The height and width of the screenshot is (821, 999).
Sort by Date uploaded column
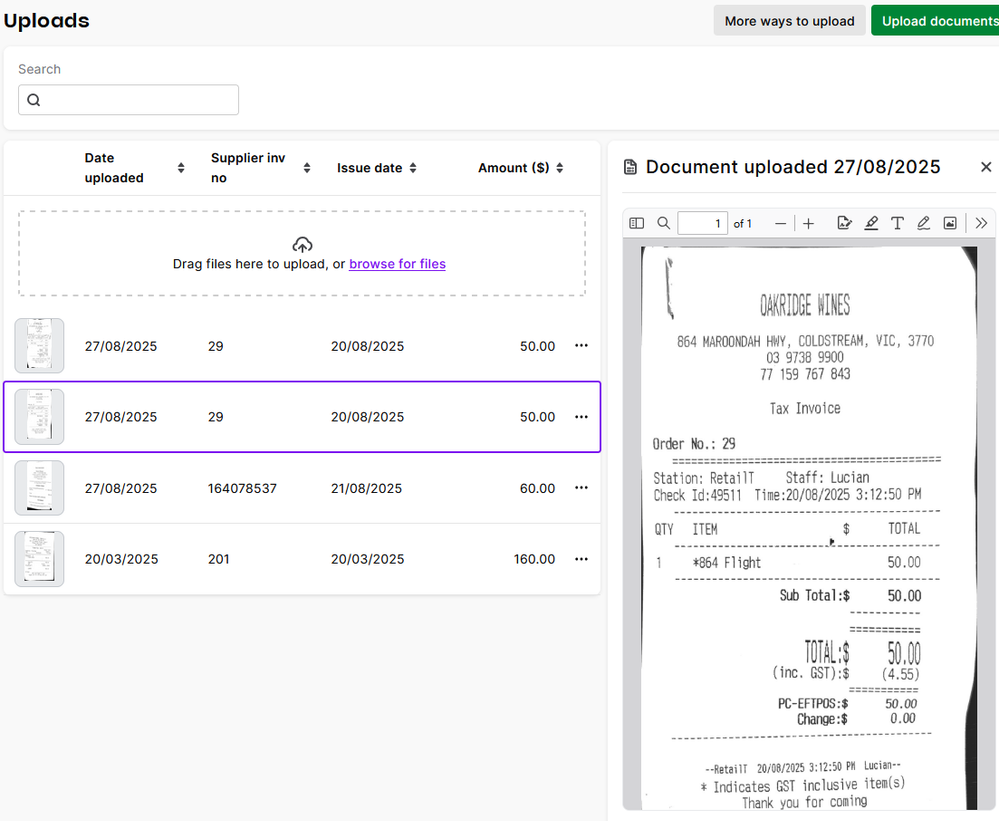click(x=181, y=168)
